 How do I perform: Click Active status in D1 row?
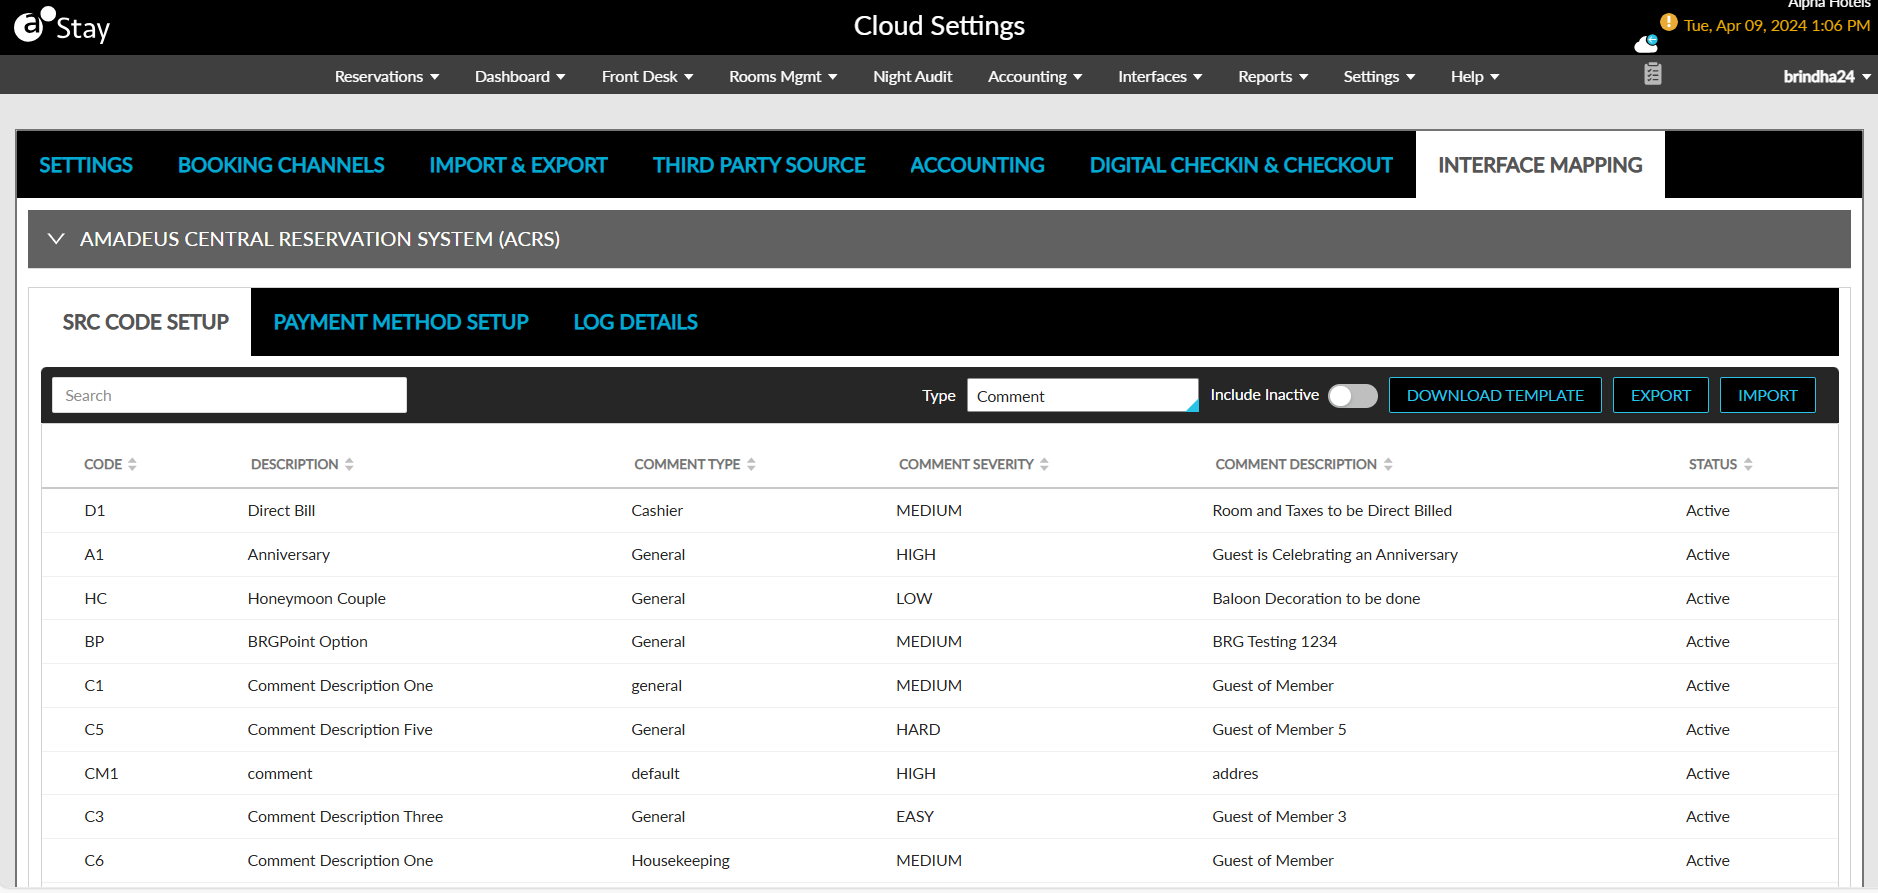coord(1707,510)
